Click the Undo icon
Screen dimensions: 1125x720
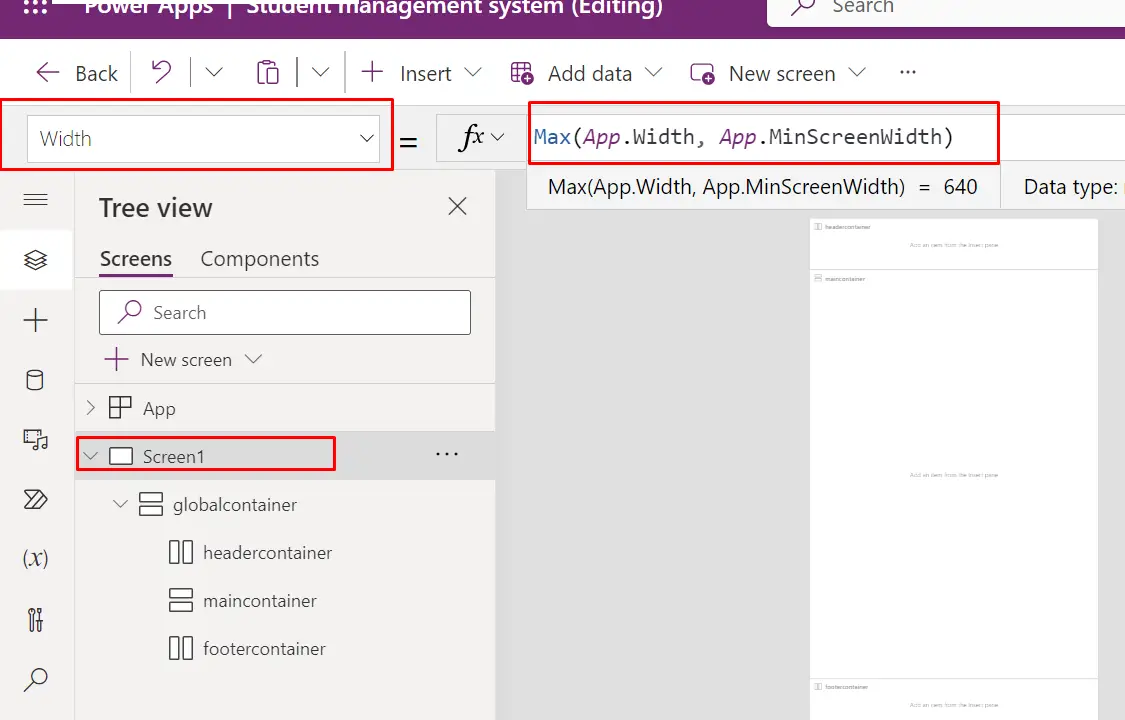(161, 72)
